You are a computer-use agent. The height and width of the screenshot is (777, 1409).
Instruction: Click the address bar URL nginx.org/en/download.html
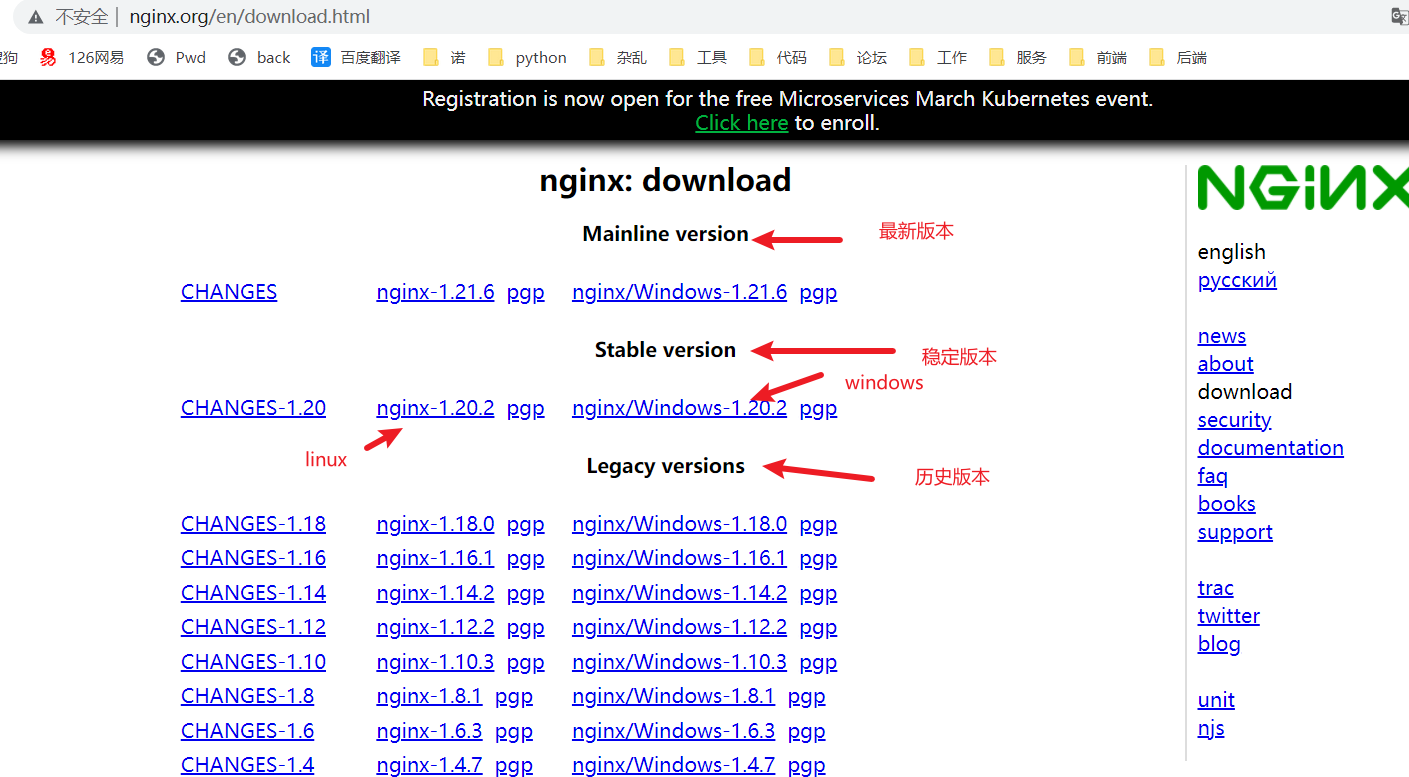coord(250,17)
